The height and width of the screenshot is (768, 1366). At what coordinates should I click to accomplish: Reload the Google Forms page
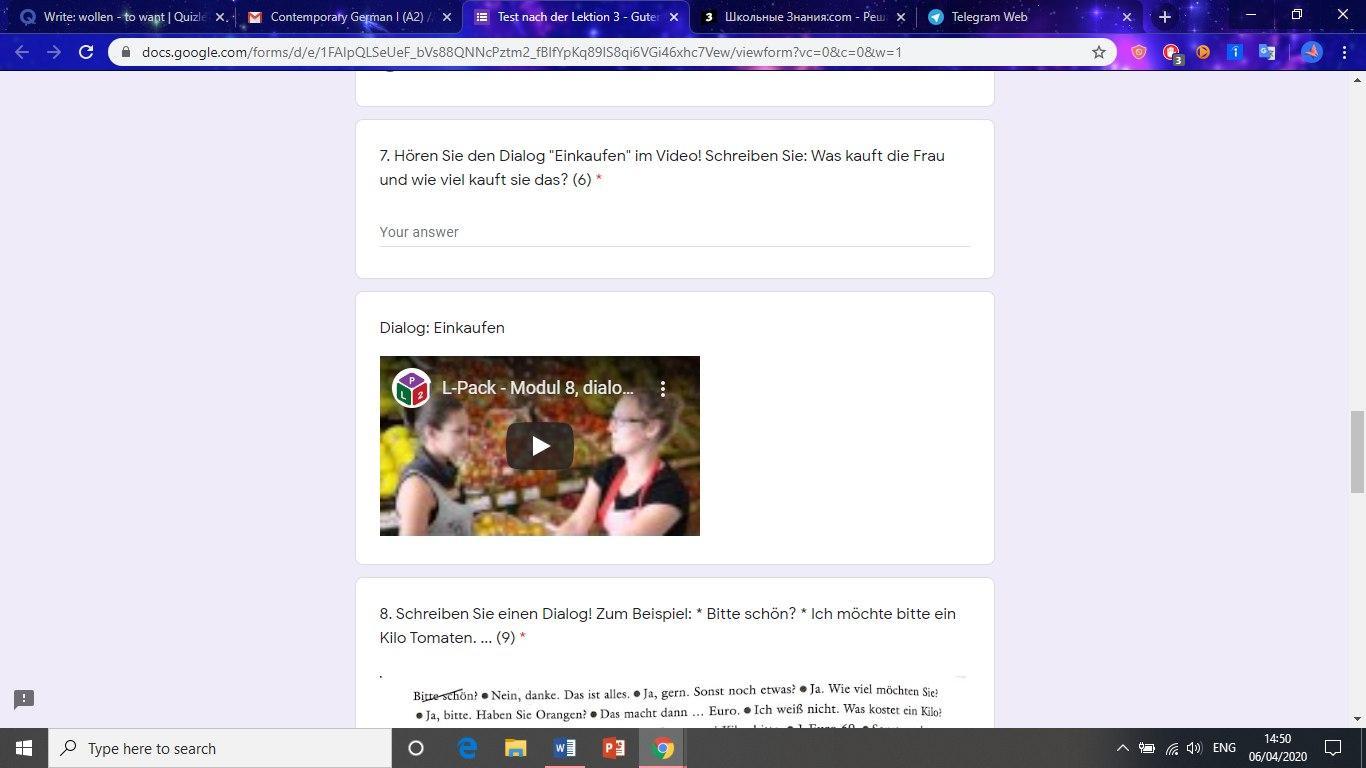[x=86, y=52]
